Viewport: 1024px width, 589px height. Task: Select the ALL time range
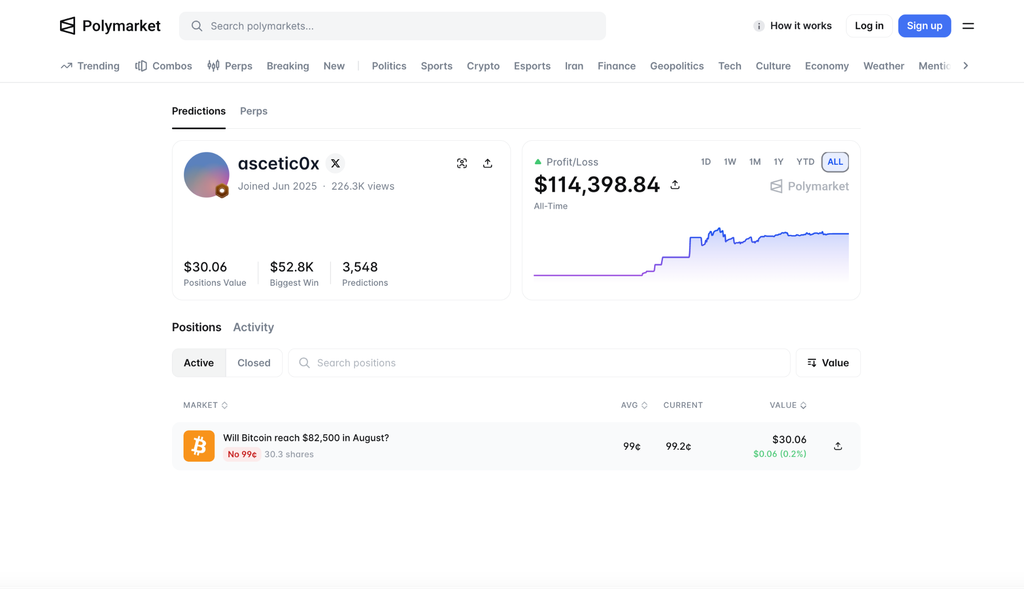pos(835,162)
